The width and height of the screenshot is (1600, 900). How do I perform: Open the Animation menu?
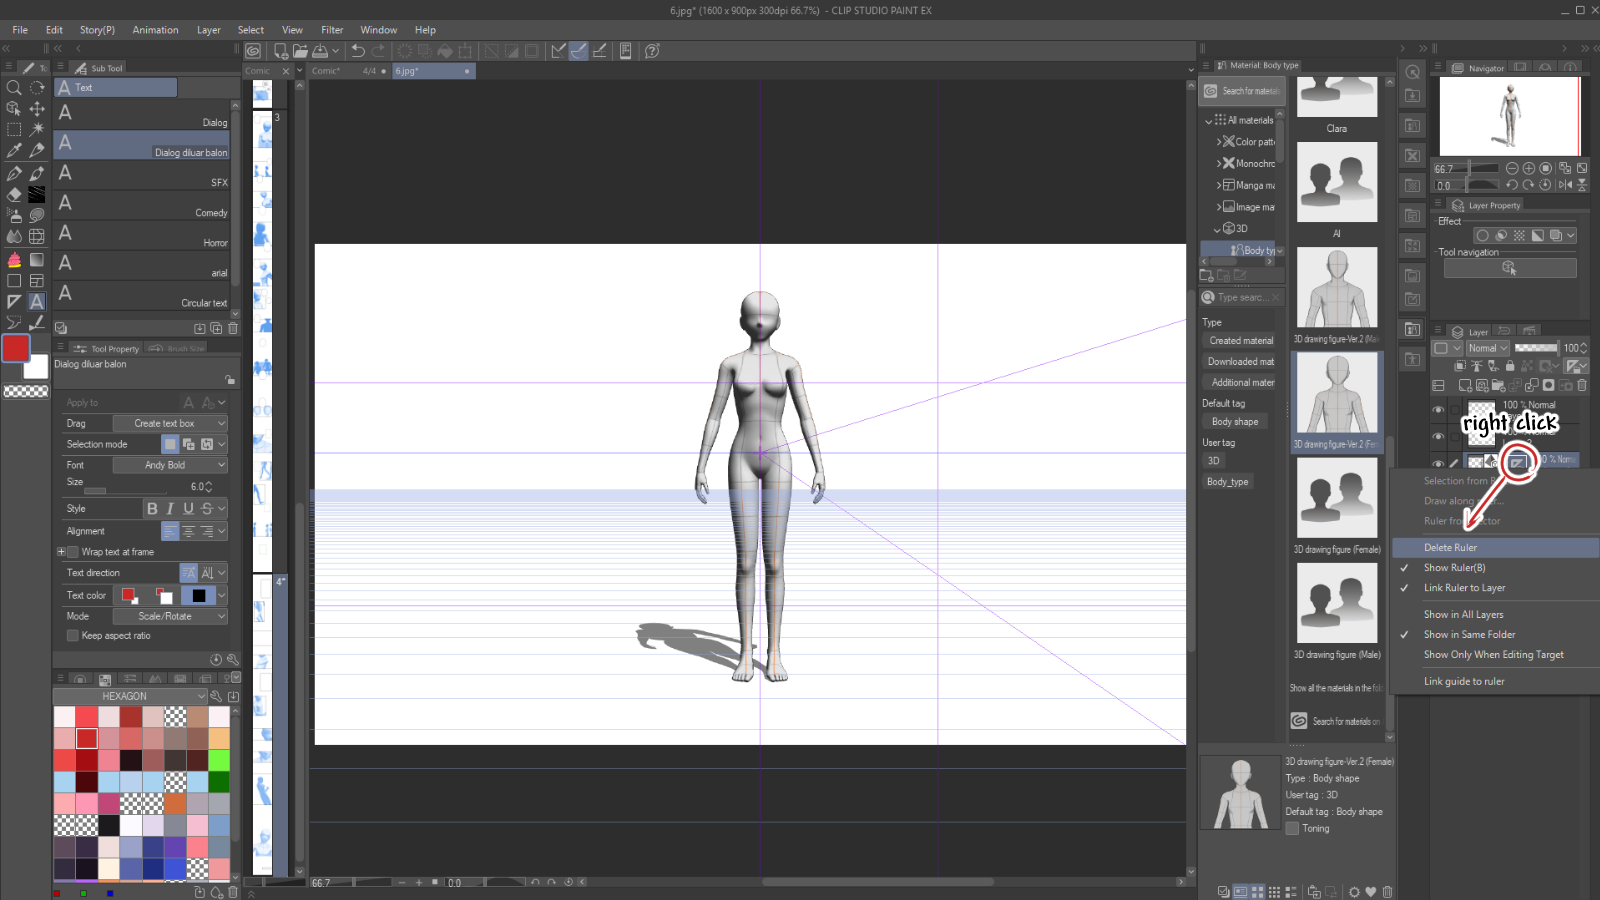155,30
